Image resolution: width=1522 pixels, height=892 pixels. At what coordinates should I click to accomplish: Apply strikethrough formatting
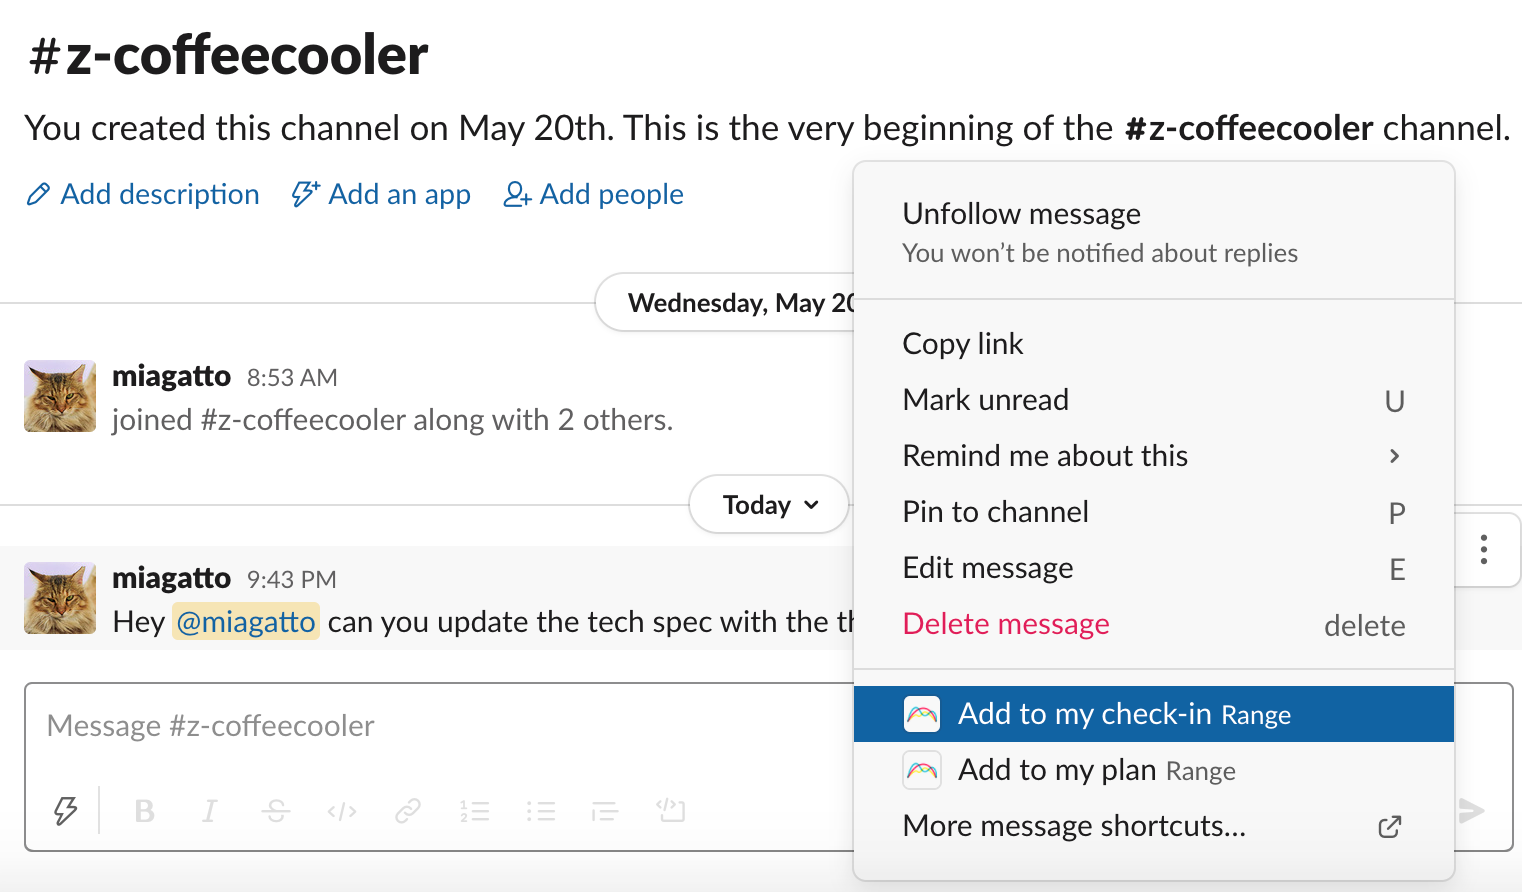tap(276, 811)
